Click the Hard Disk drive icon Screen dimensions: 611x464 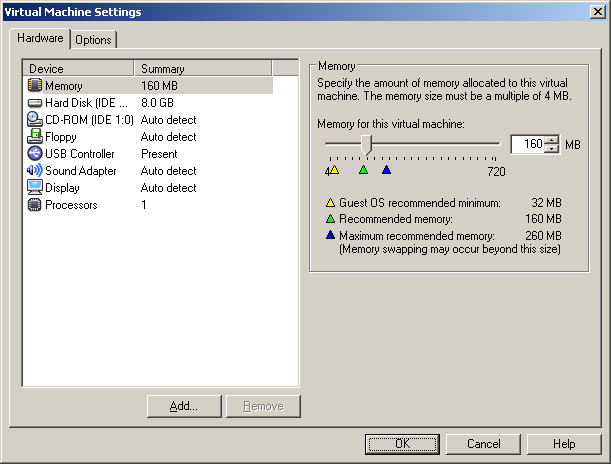pyautogui.click(x=35, y=103)
